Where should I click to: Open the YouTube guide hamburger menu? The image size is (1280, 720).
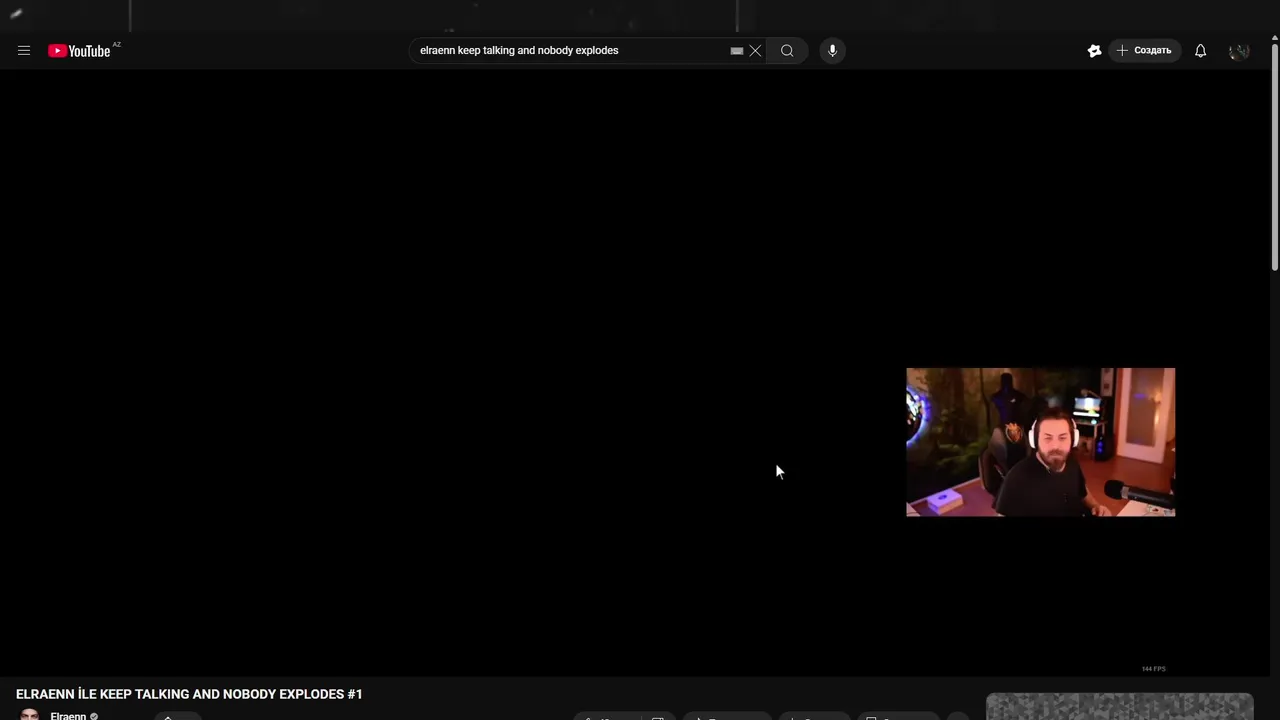pos(24,51)
